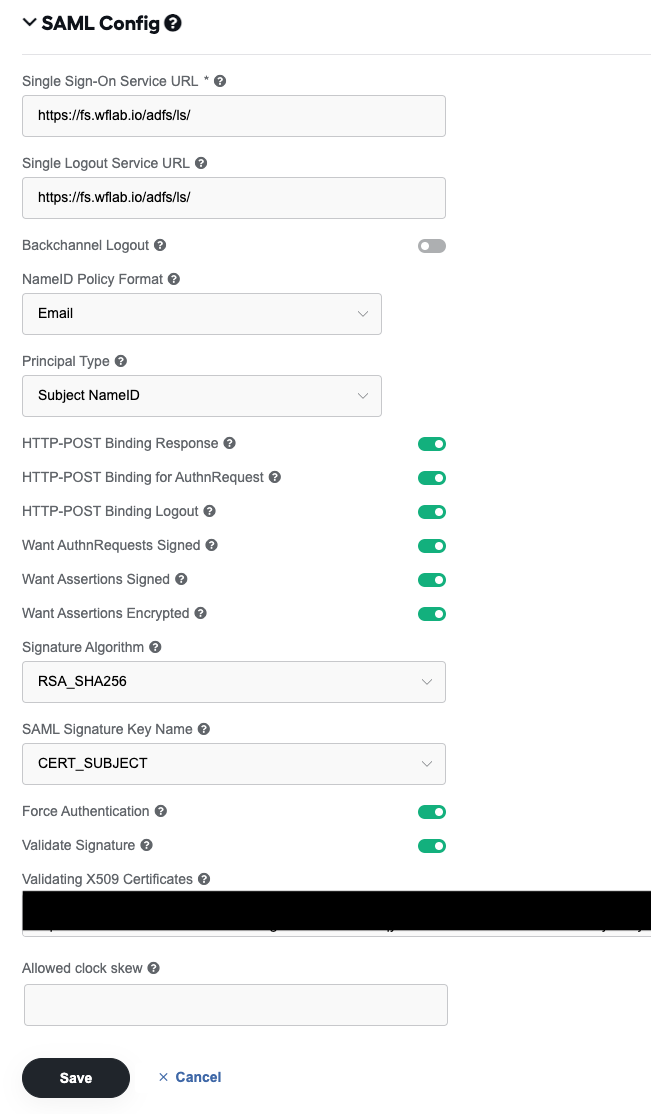Open NameID Policy Format dropdown showing Email
The height and width of the screenshot is (1114, 651).
pyautogui.click(x=202, y=314)
